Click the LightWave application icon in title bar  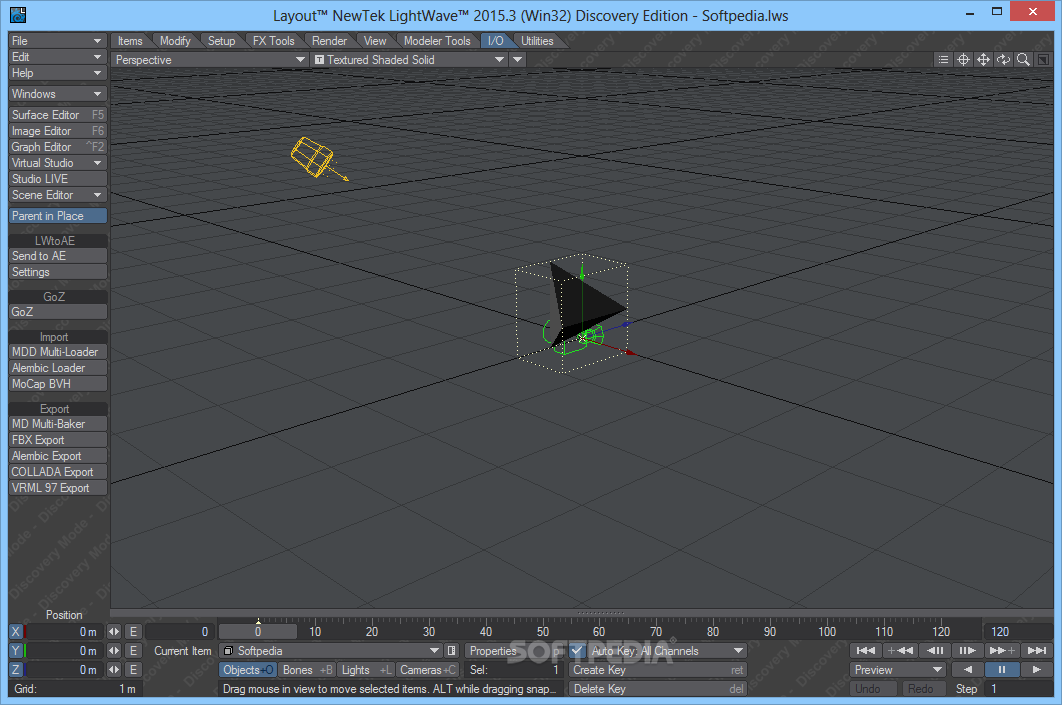click(x=18, y=14)
